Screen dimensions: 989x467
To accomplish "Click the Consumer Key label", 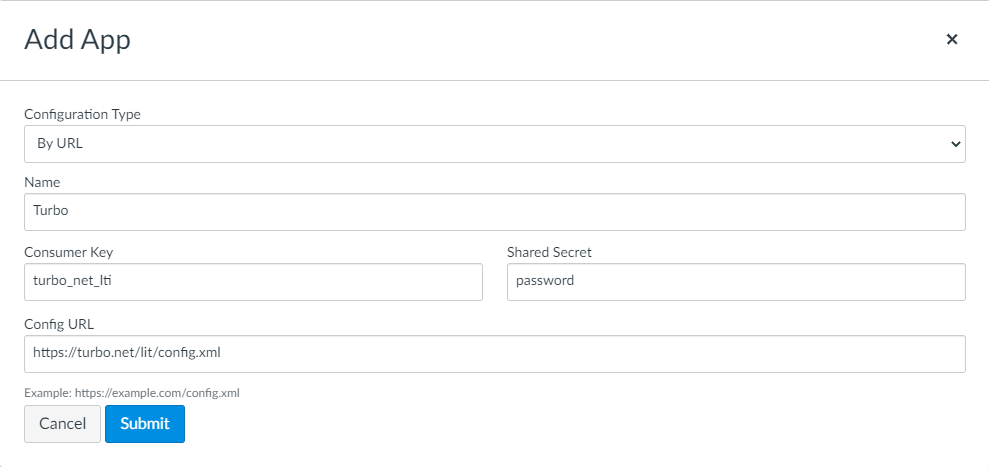I will (75, 252).
